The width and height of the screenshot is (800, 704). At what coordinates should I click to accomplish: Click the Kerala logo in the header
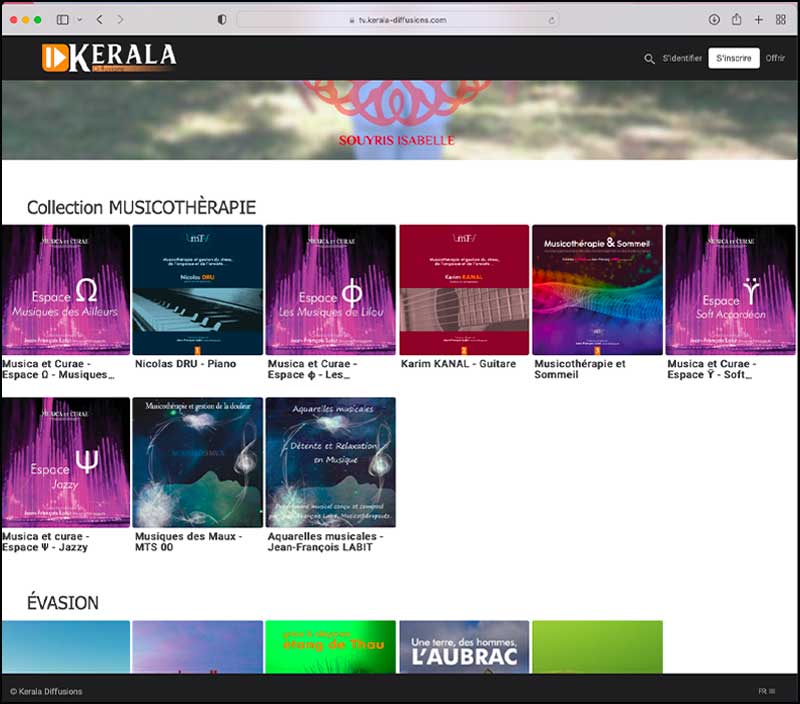tap(109, 57)
